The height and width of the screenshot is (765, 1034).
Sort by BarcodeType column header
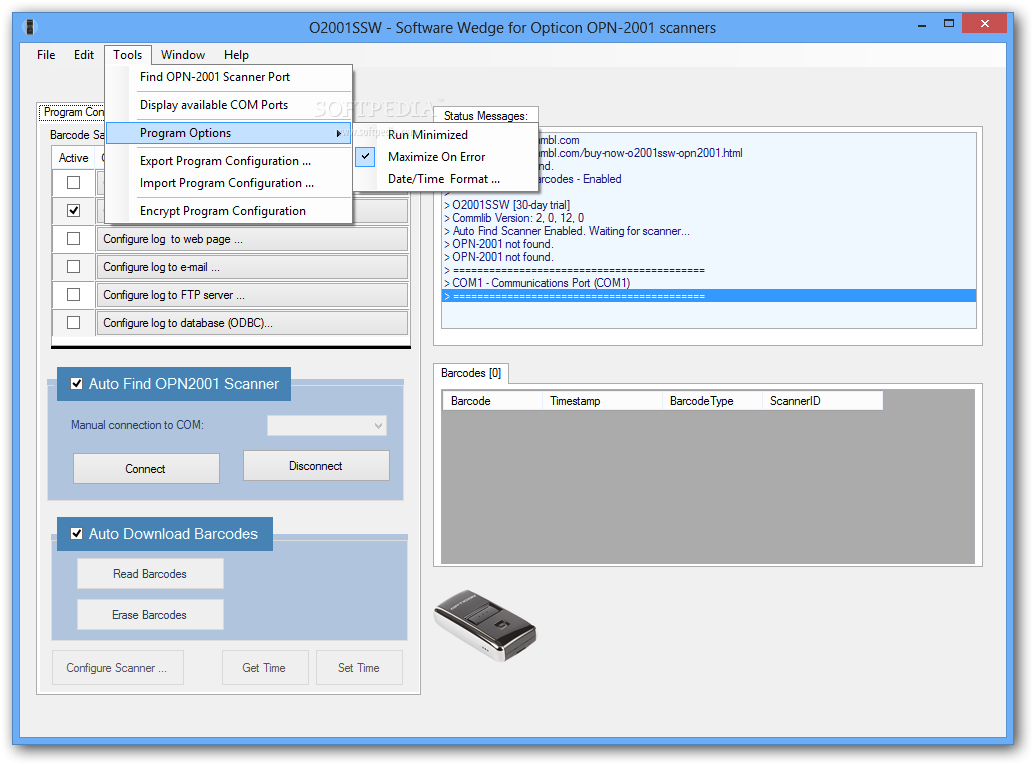[712, 401]
